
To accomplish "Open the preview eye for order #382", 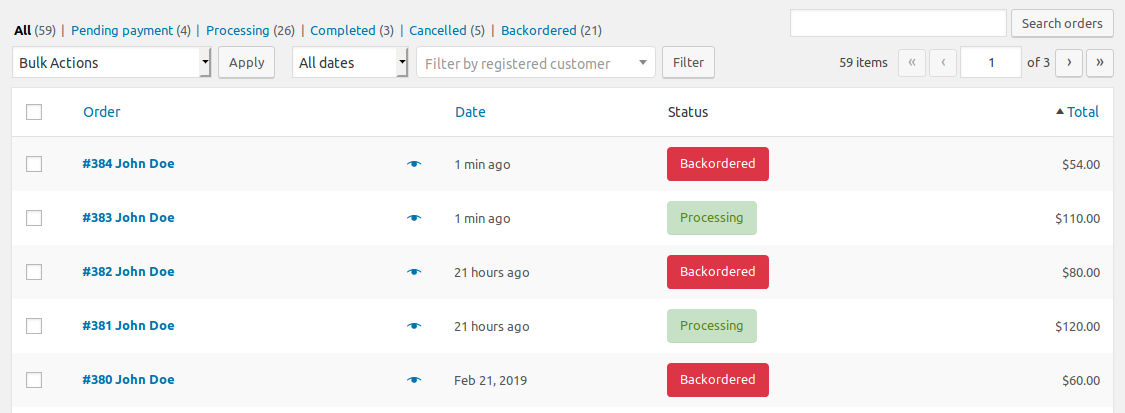I will coord(414,272).
